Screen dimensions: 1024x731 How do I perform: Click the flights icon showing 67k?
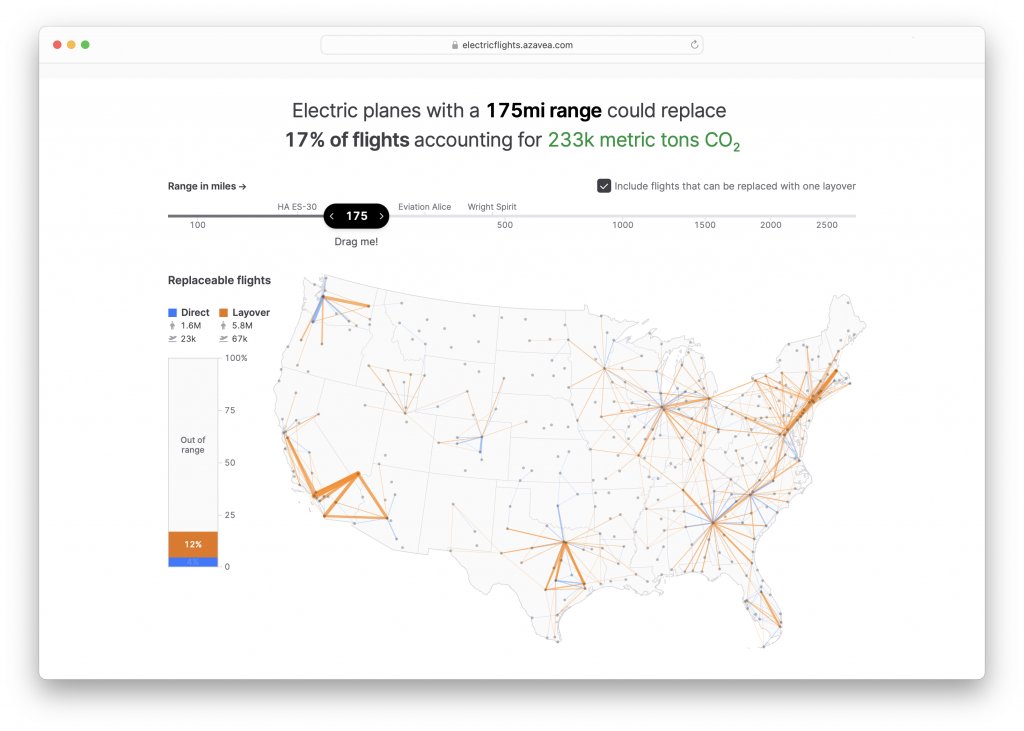(222, 338)
